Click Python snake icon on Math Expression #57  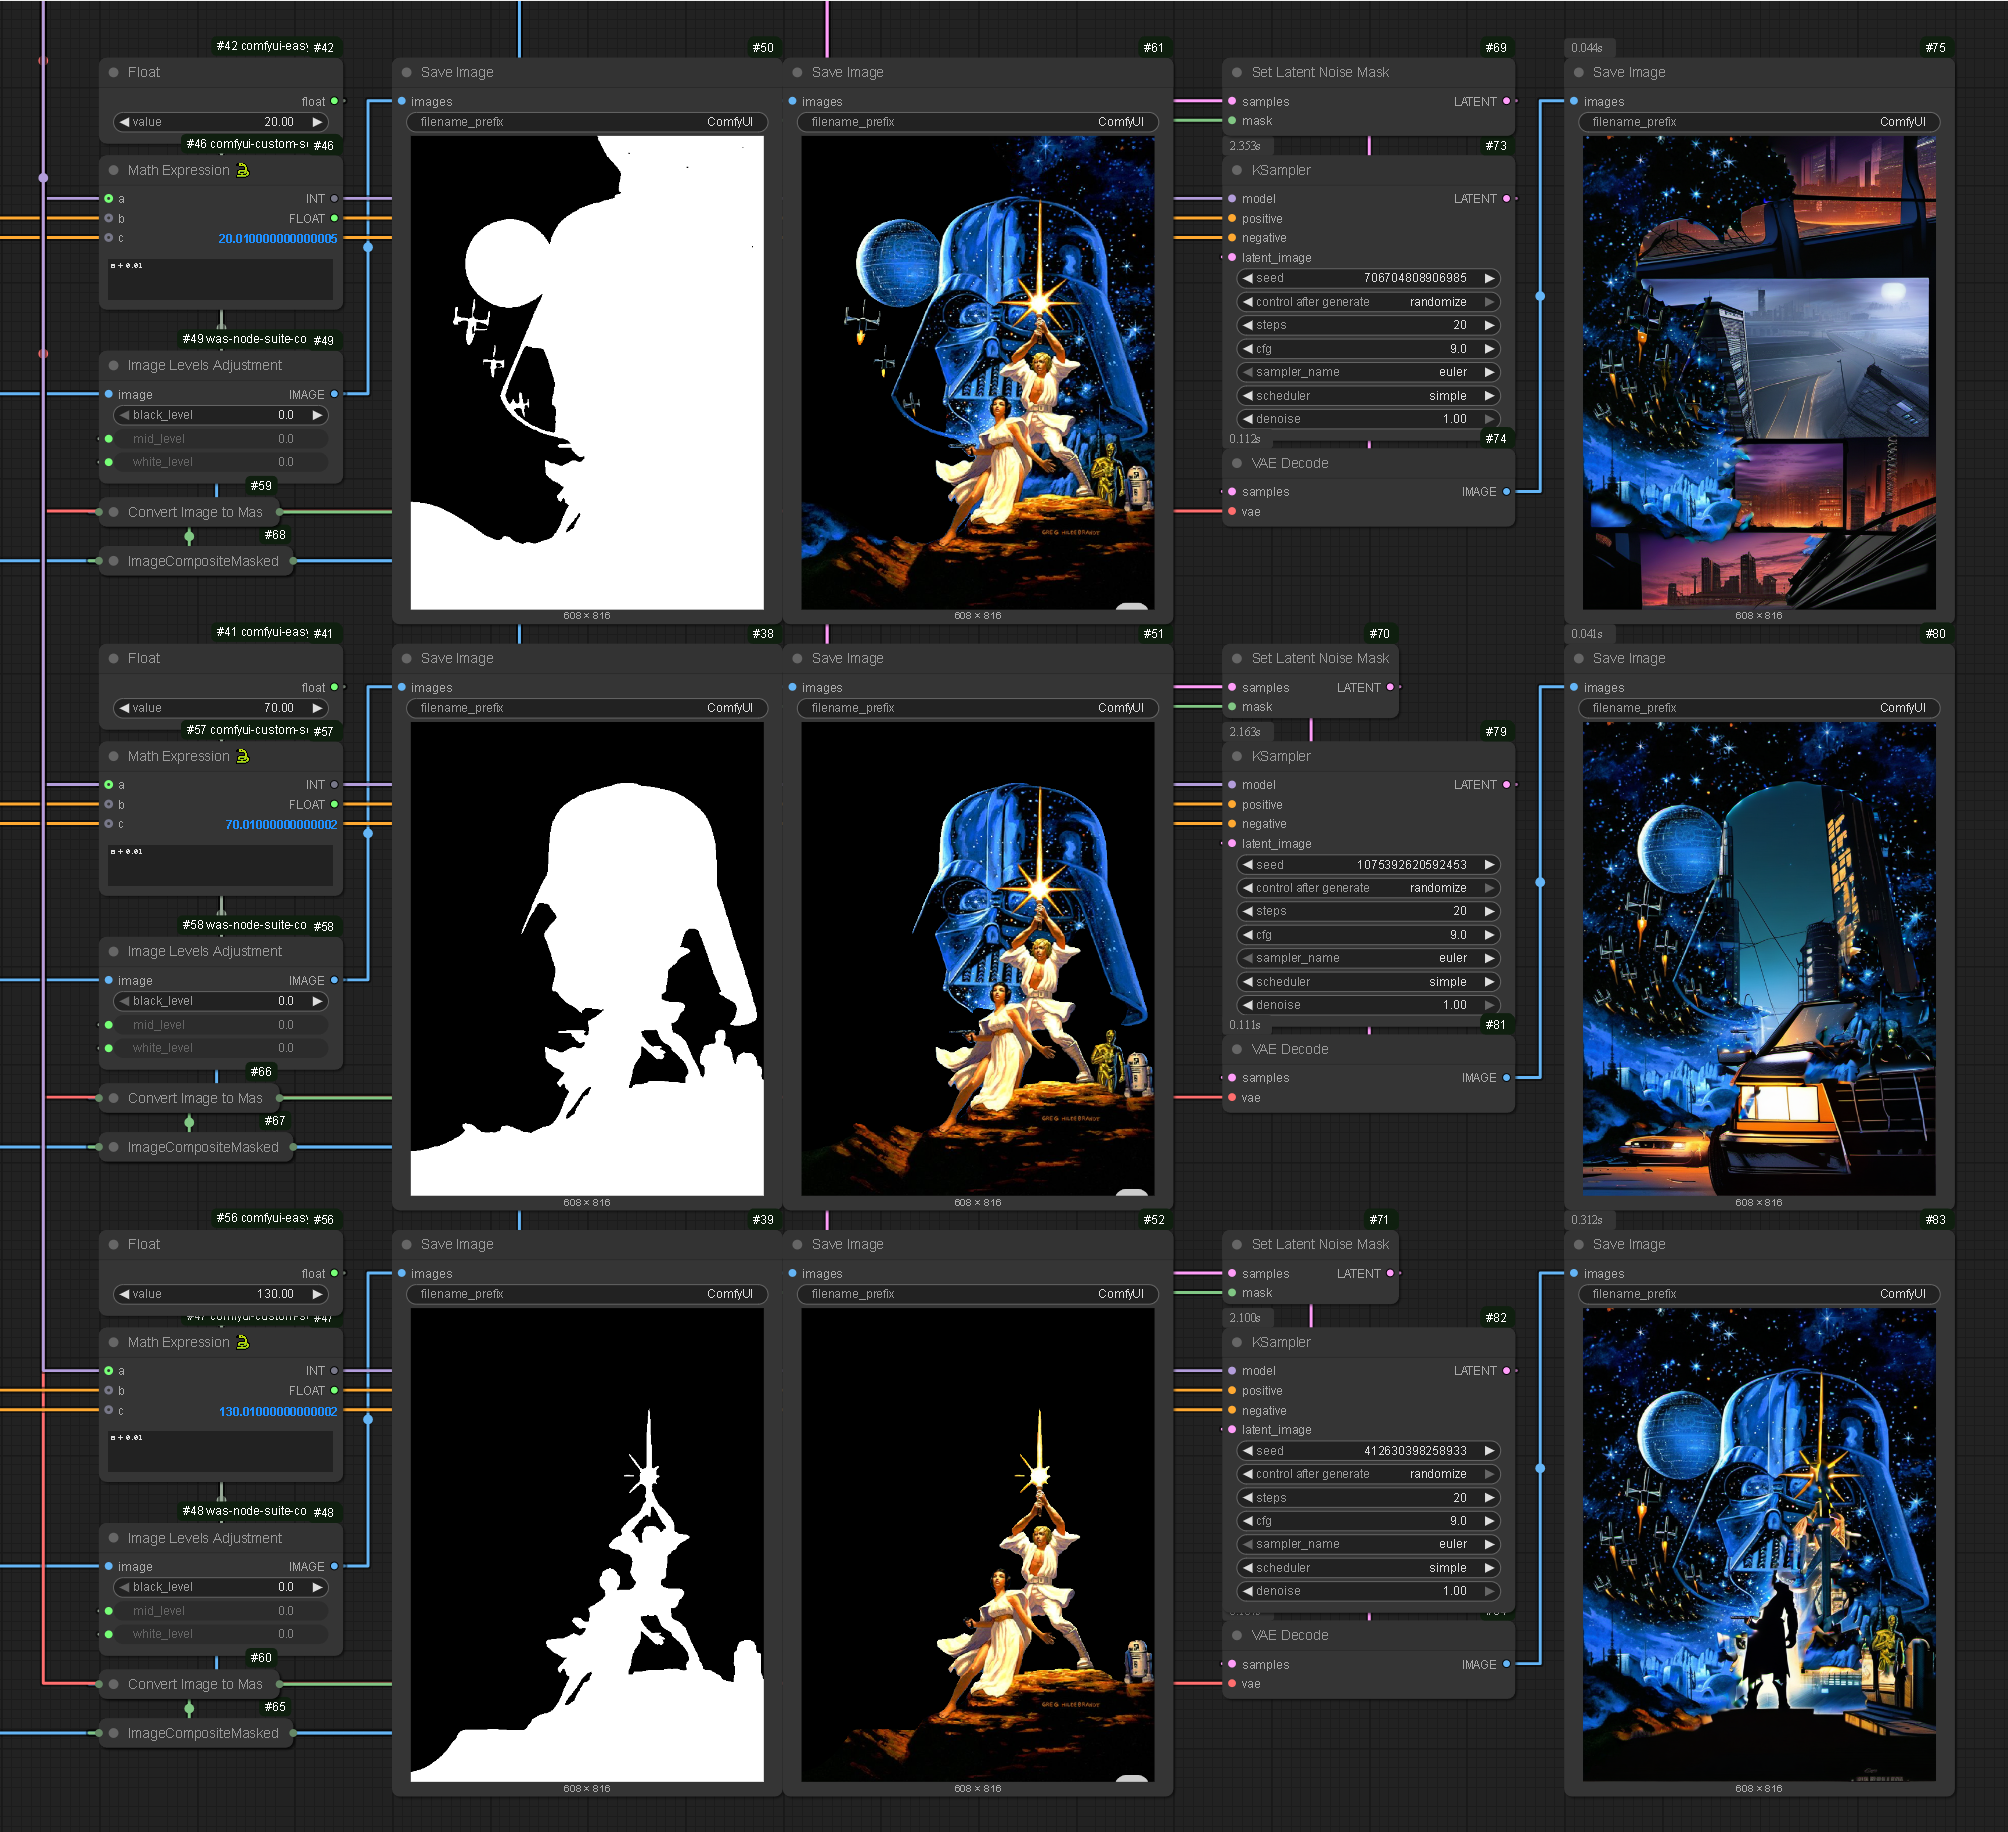(x=243, y=756)
